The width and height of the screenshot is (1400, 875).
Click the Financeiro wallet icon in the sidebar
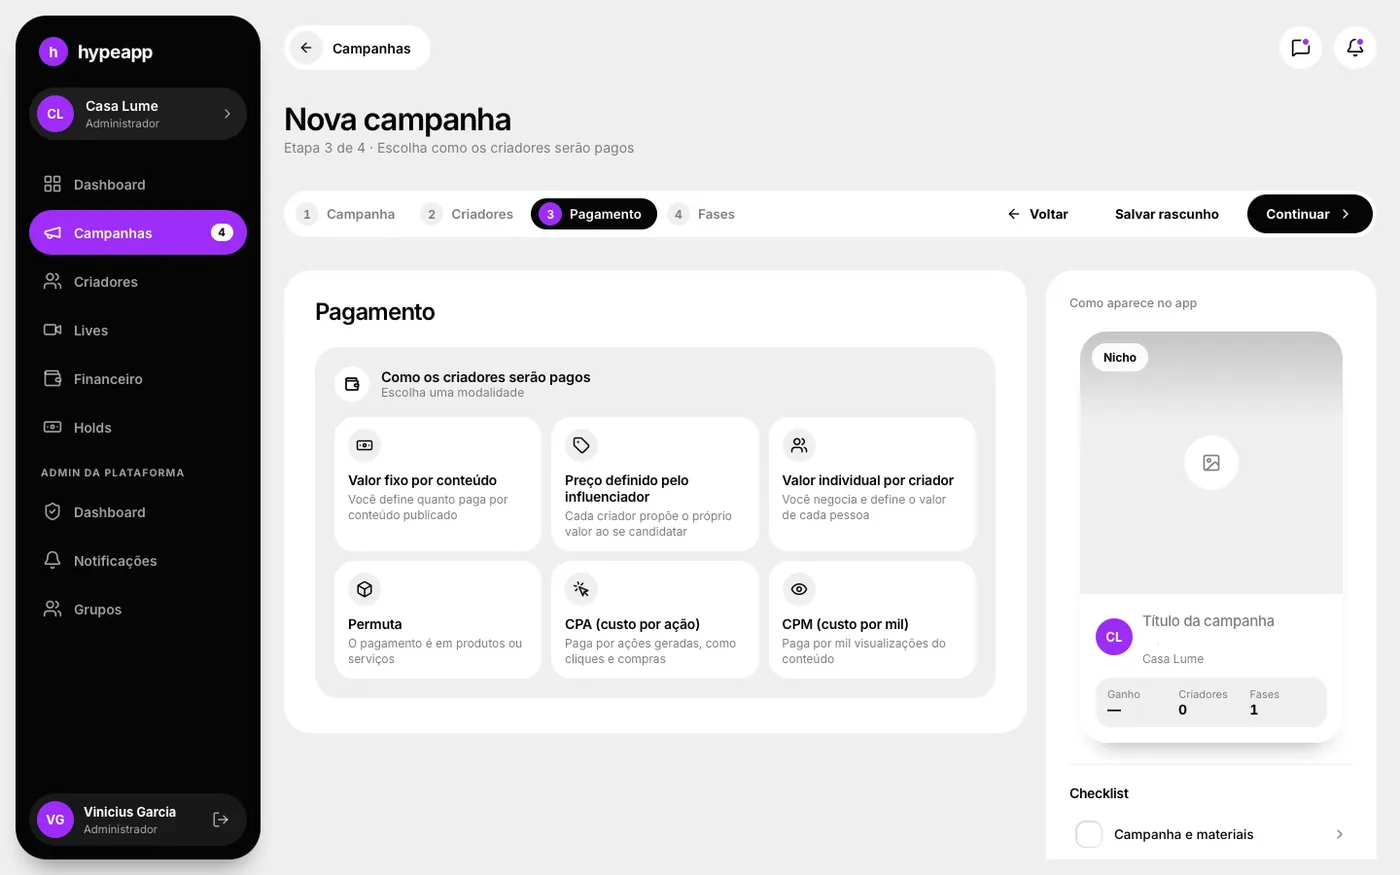(52, 379)
